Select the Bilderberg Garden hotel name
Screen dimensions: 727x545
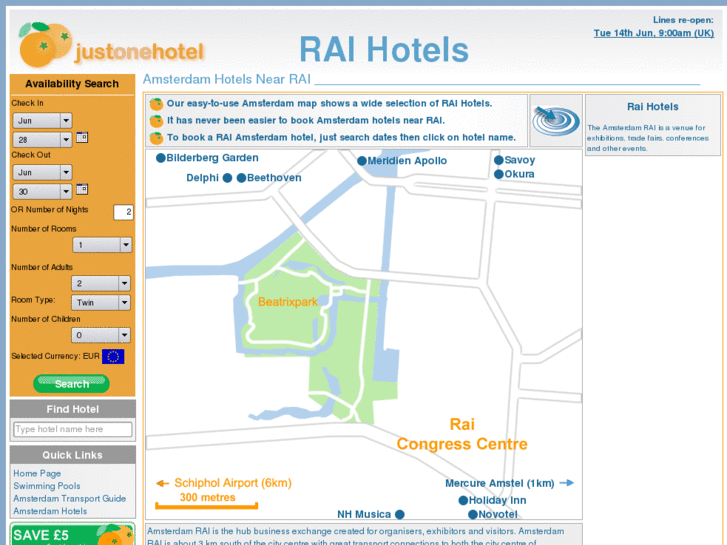pyautogui.click(x=212, y=158)
